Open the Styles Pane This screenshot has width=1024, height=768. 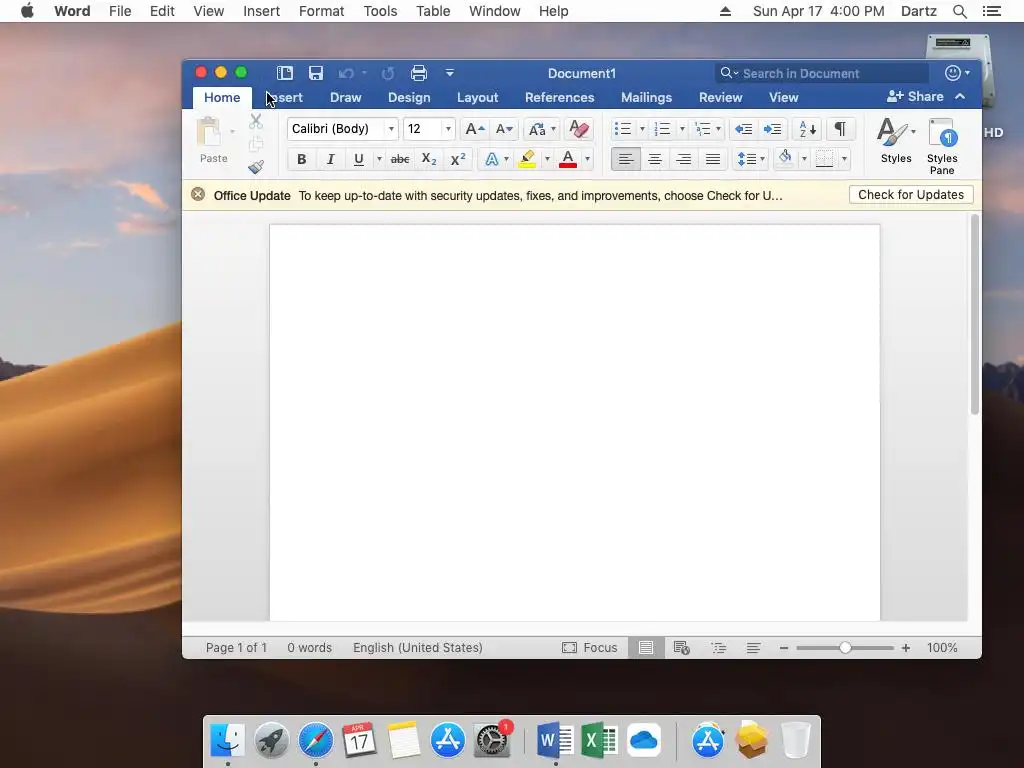click(942, 146)
